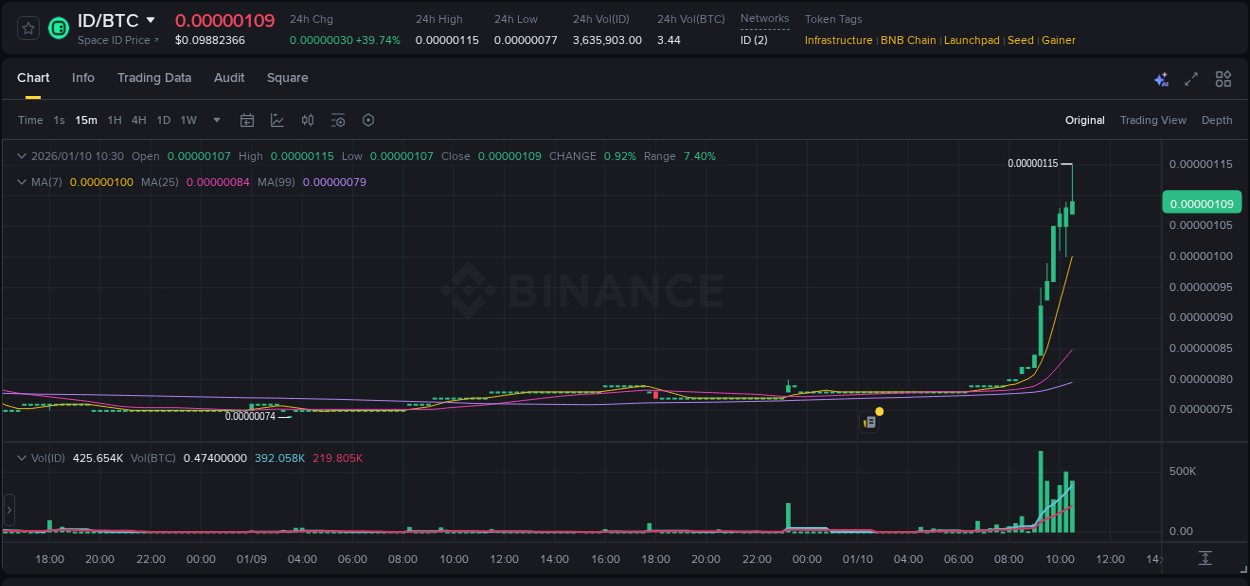Screen dimensions: 1250x586
Task: Open chart settings via hexagon gear icon
Action: [x=368, y=120]
